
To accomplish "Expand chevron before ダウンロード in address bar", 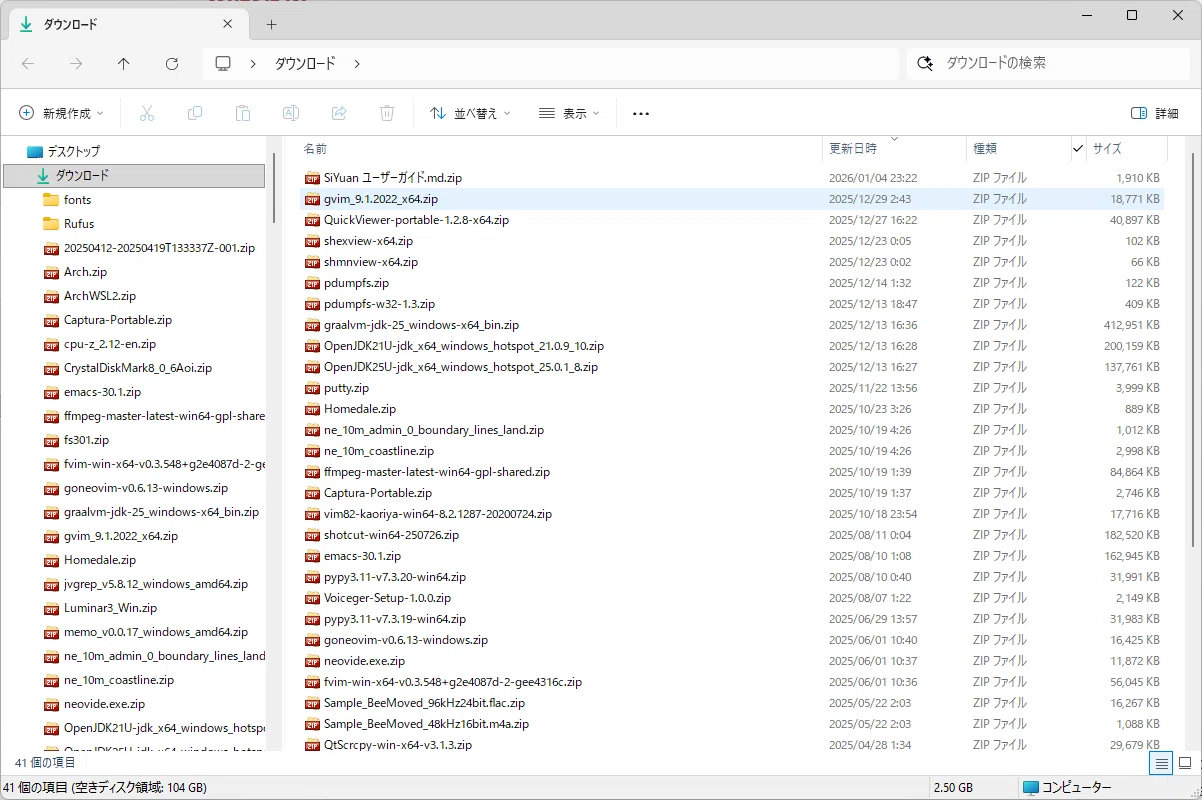I will (253, 63).
